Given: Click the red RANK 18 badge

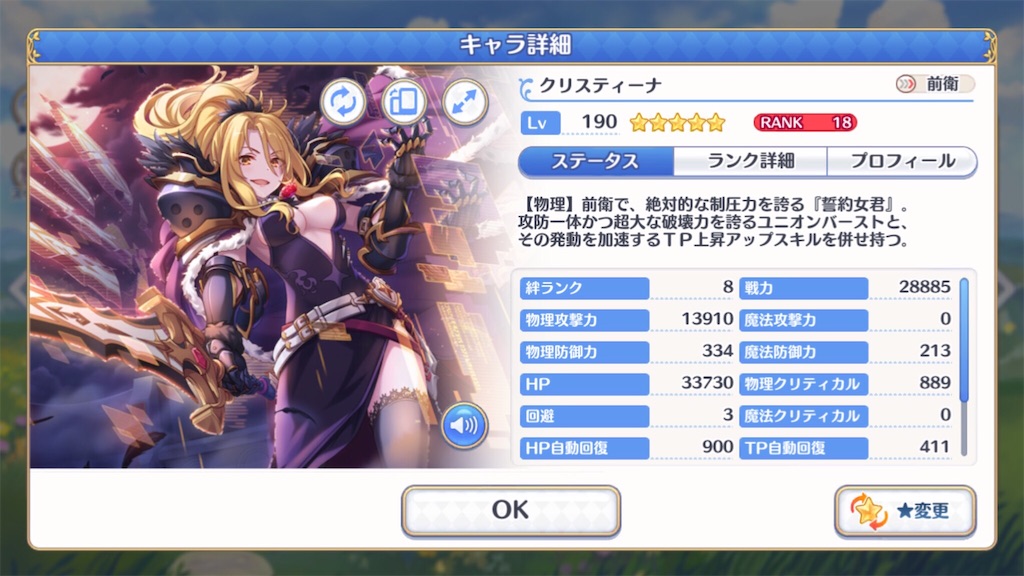Looking at the screenshot, I should pos(805,122).
